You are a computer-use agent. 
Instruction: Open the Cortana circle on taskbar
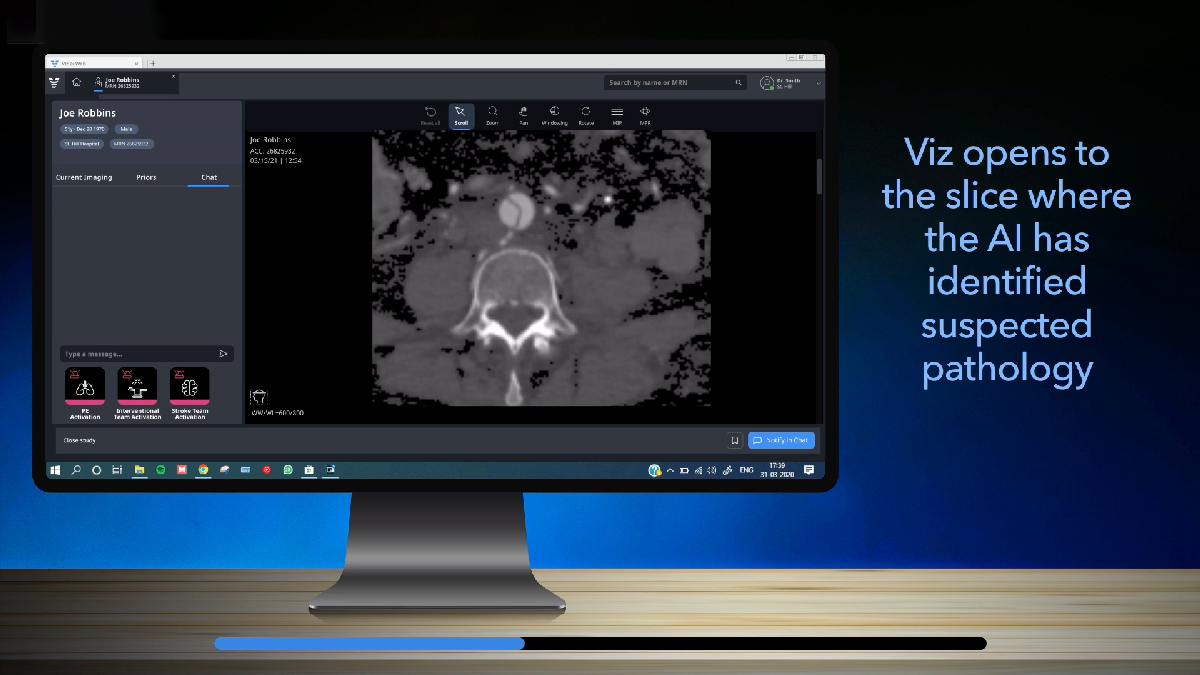pos(97,469)
